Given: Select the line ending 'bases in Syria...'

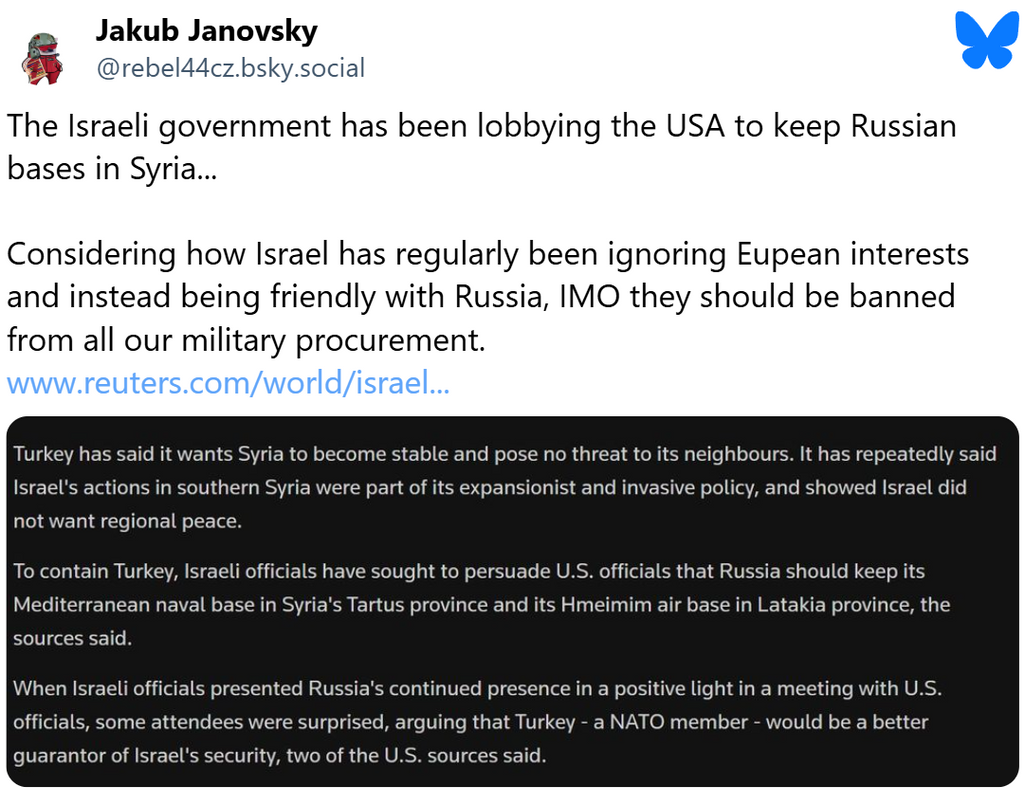Looking at the screenshot, I should pos(112,169).
